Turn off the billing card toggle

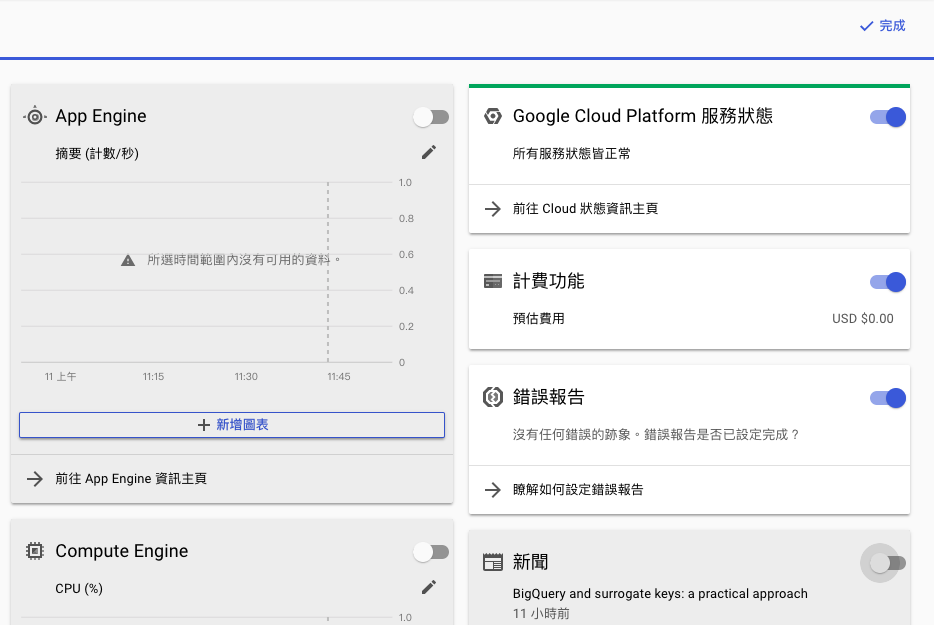[888, 282]
